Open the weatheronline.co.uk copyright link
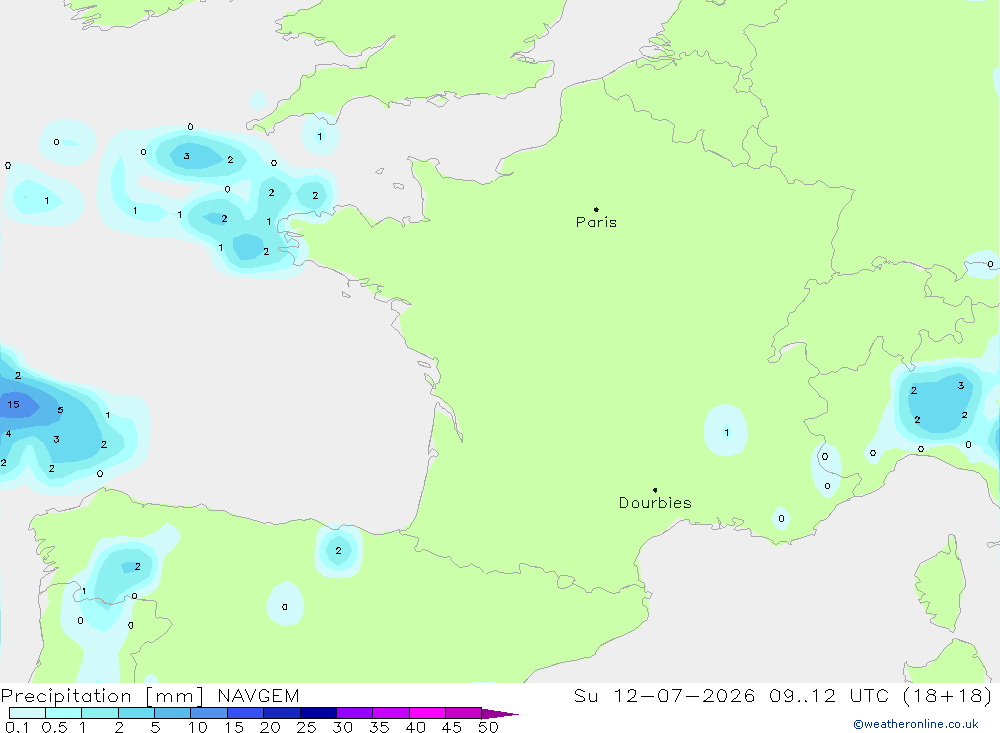Screen dimensions: 1000x733 point(916,724)
